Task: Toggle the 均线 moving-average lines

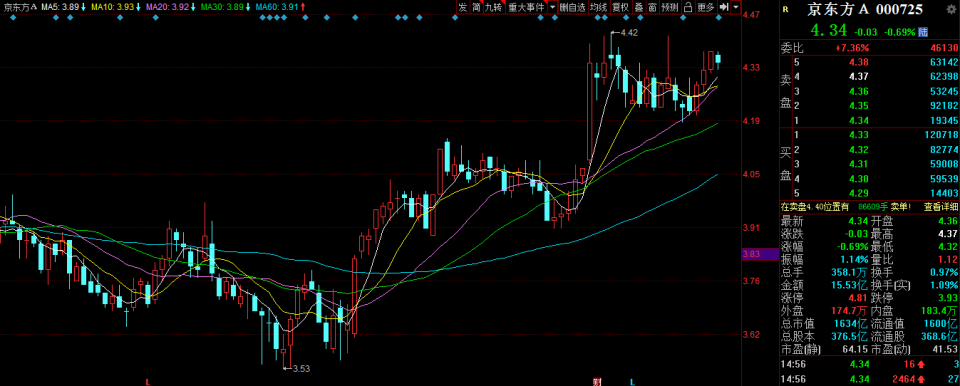Action: coord(598,7)
